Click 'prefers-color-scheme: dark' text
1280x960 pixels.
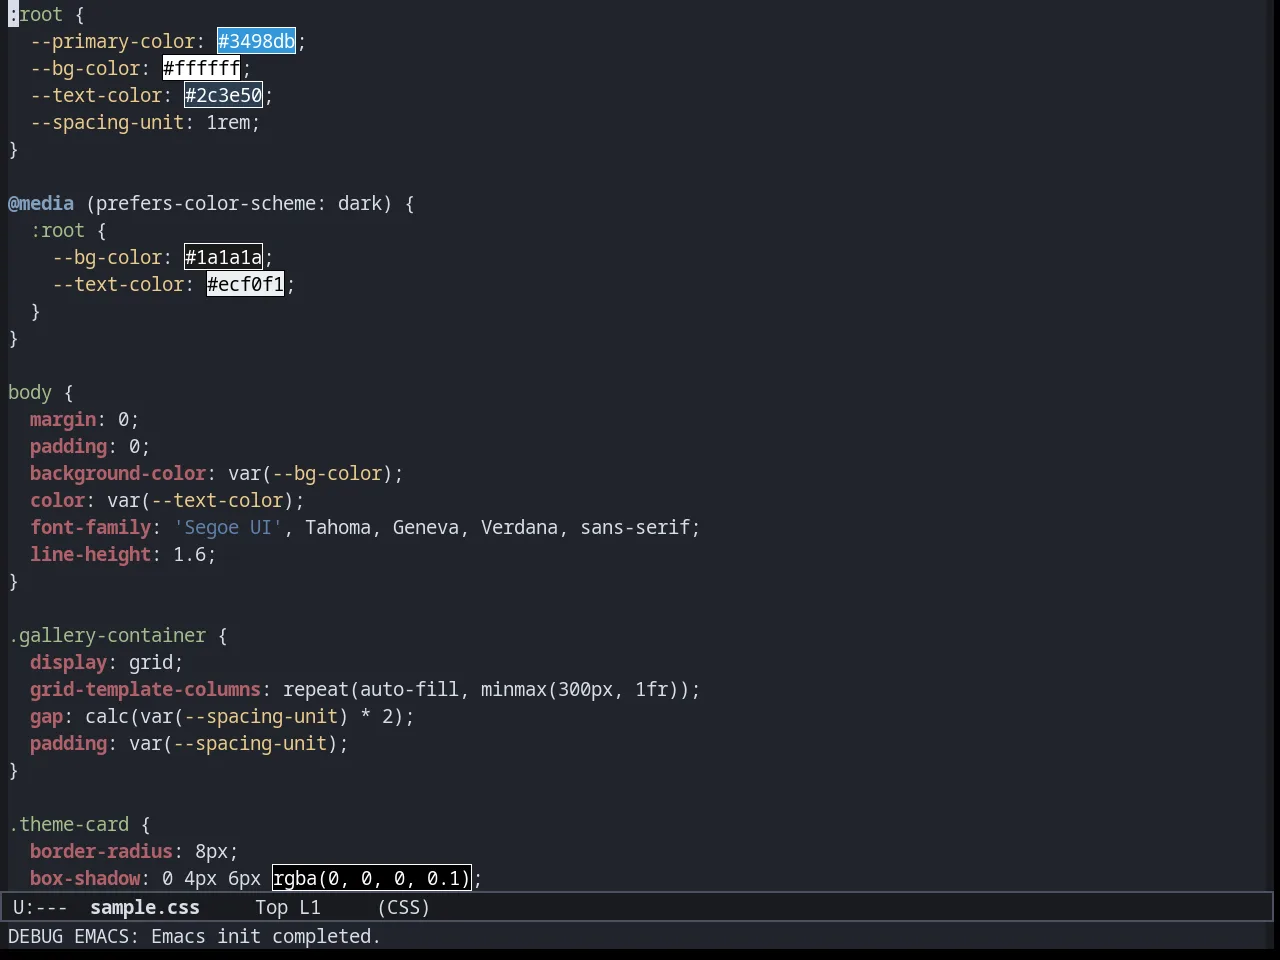239,203
